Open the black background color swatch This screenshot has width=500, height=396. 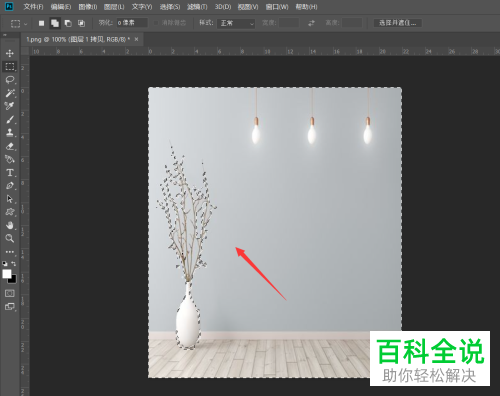coord(13,280)
